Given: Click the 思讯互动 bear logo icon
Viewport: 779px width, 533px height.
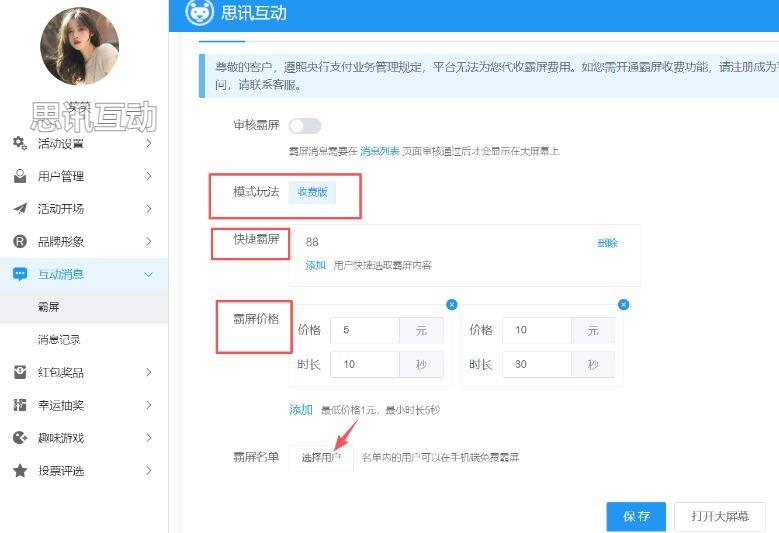Looking at the screenshot, I should [201, 13].
